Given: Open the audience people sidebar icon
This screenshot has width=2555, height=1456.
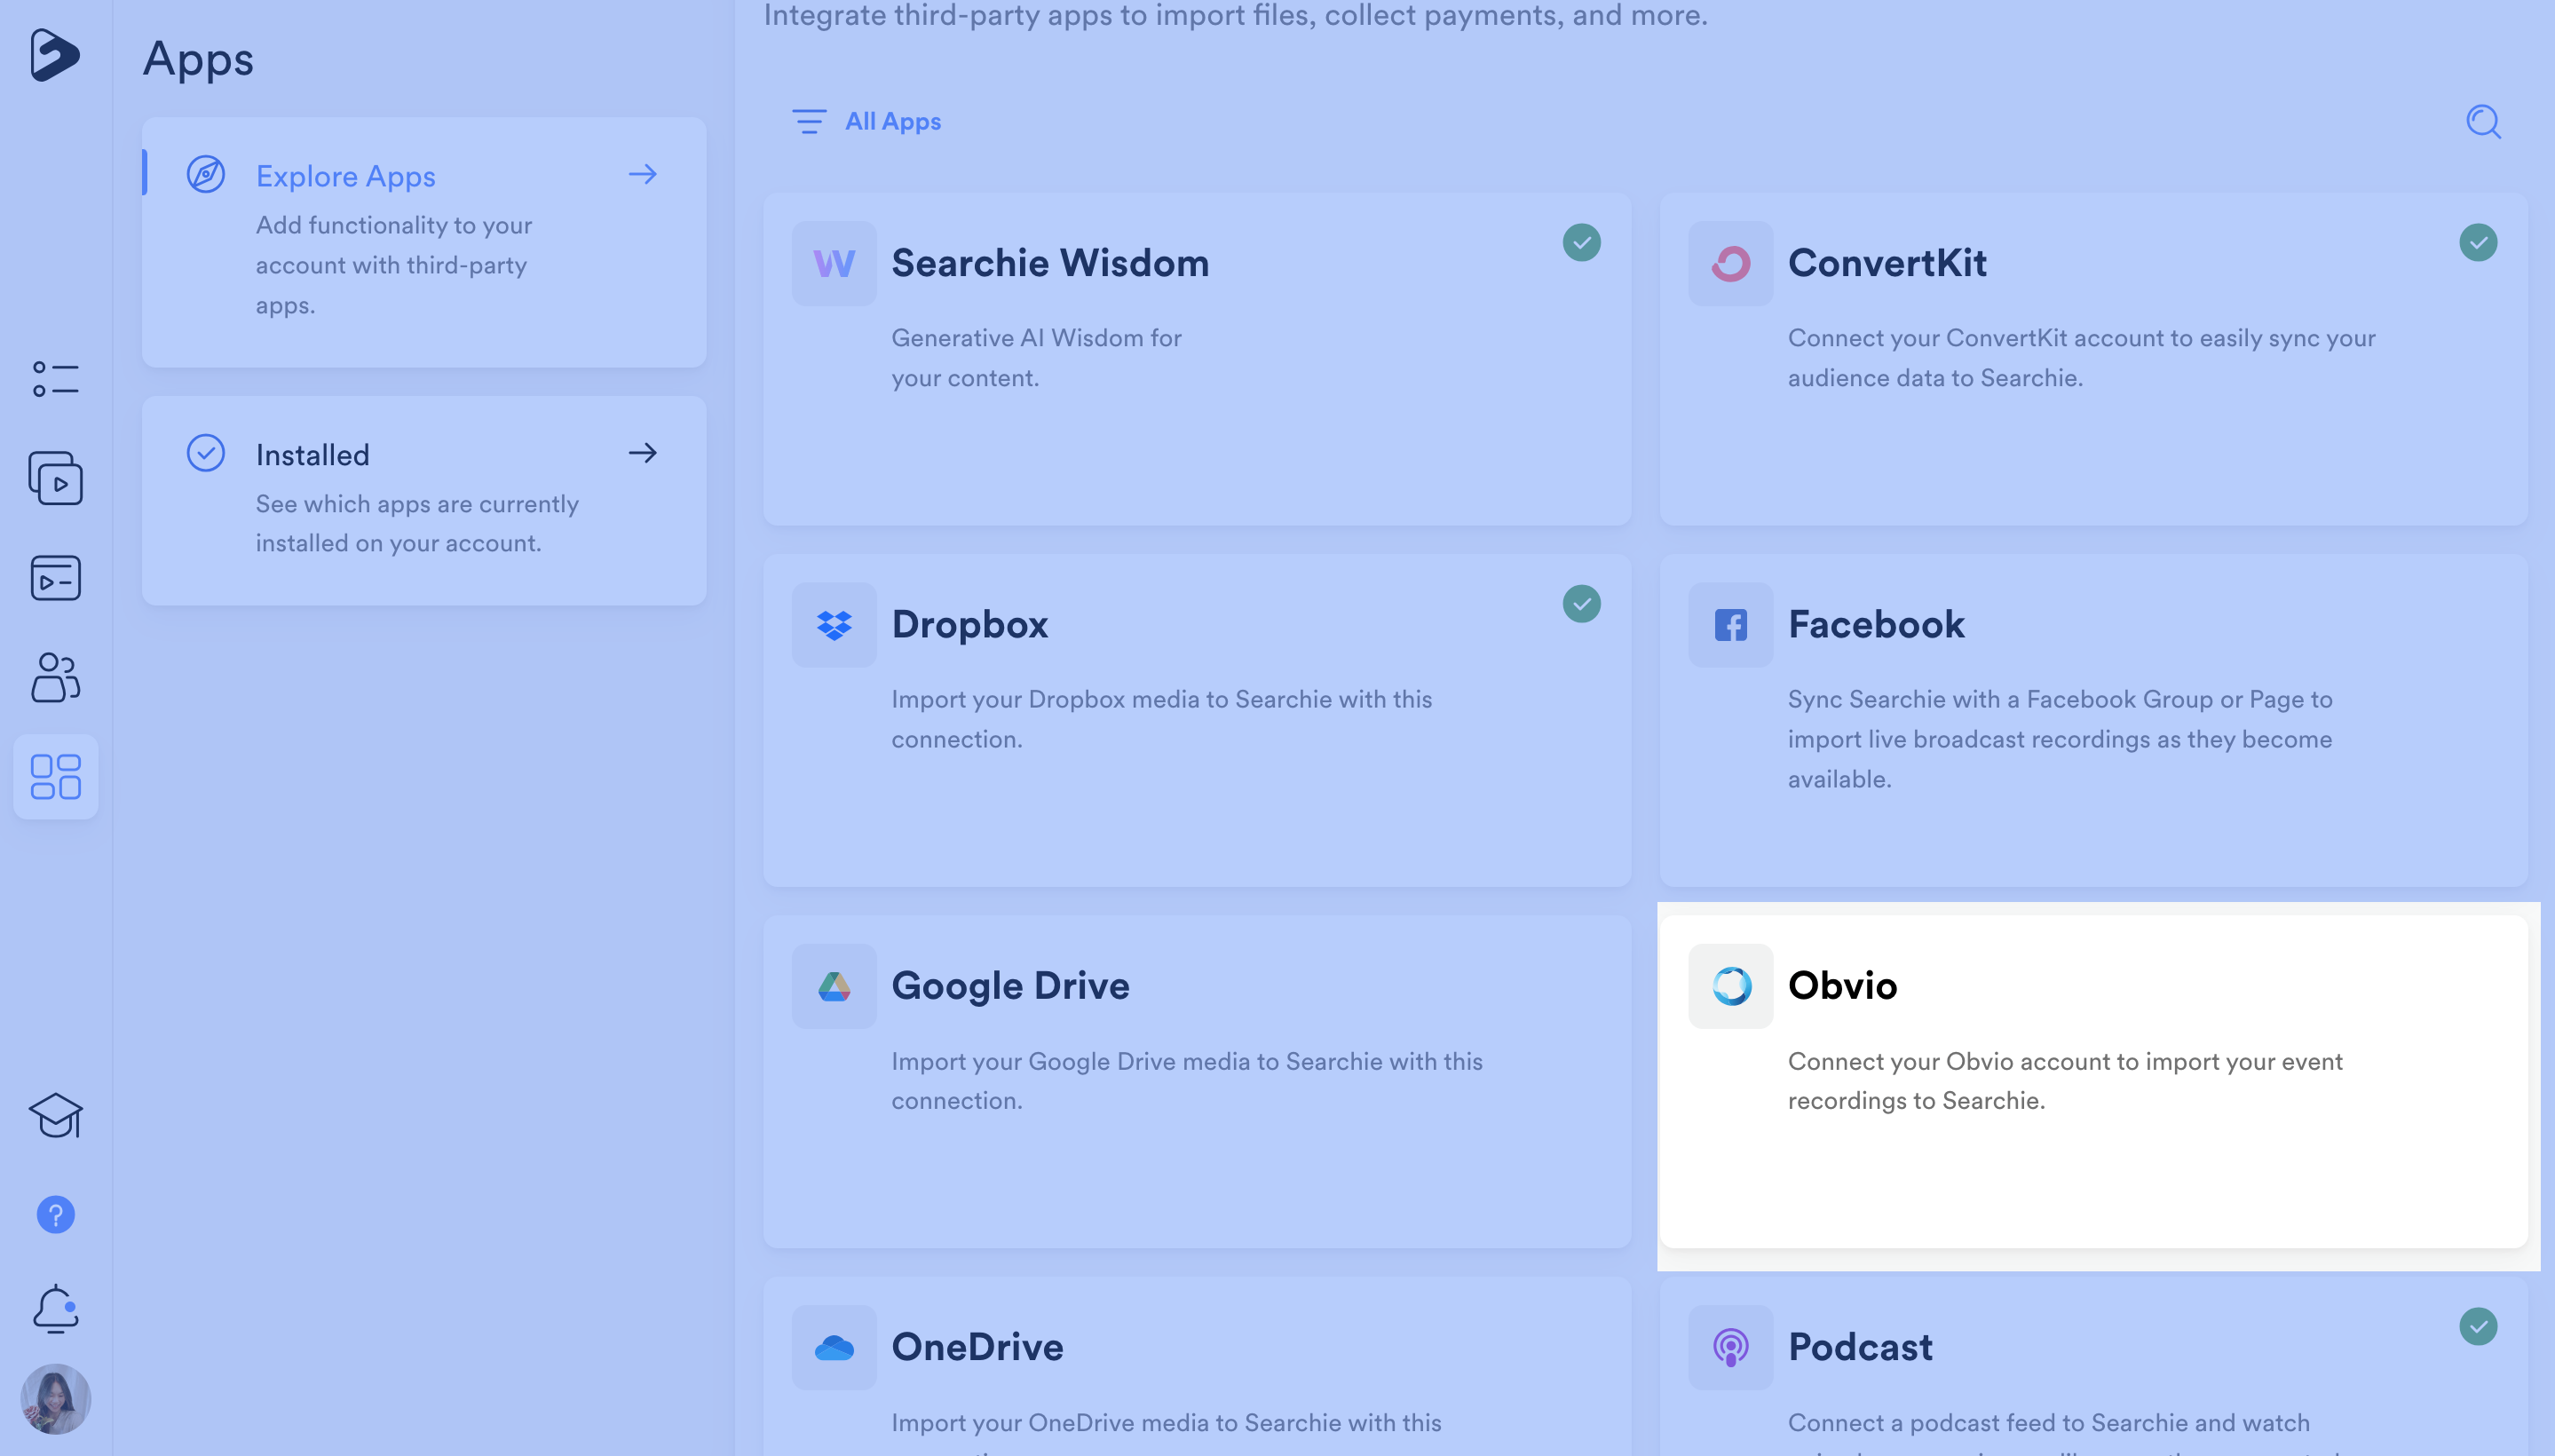Looking at the screenshot, I should [x=55, y=678].
